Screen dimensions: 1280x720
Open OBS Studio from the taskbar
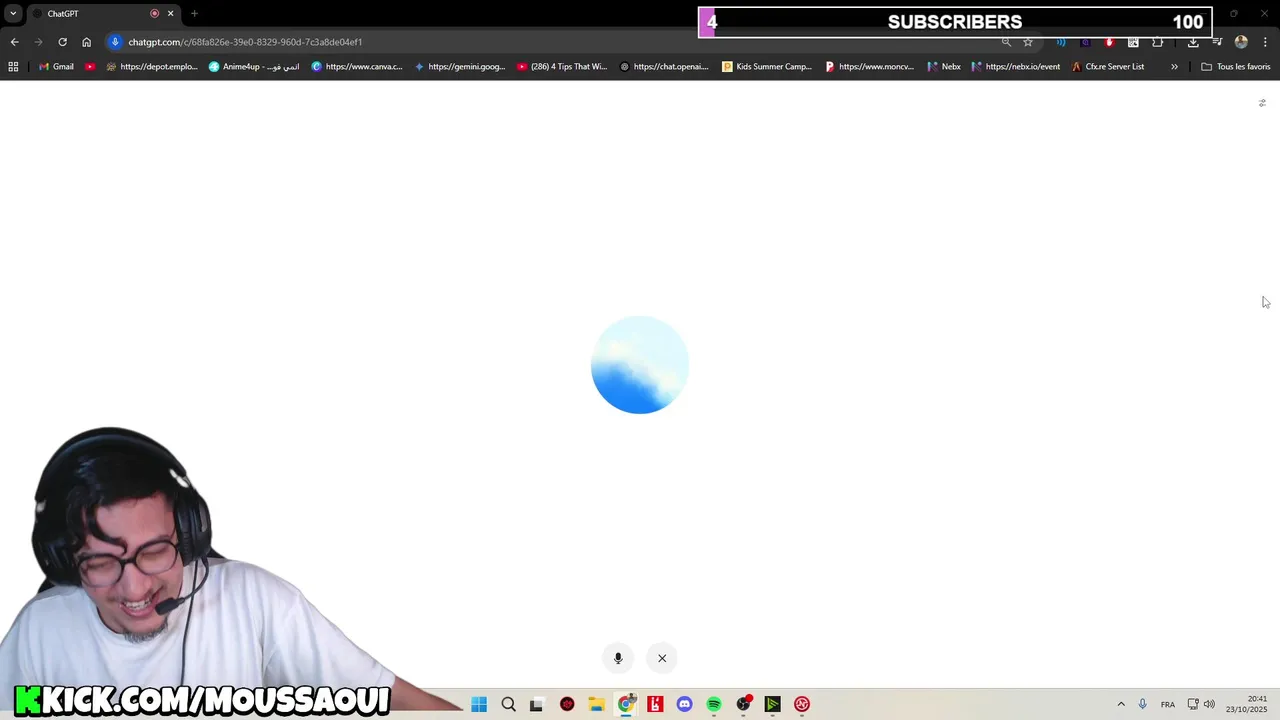pyautogui.click(x=744, y=704)
